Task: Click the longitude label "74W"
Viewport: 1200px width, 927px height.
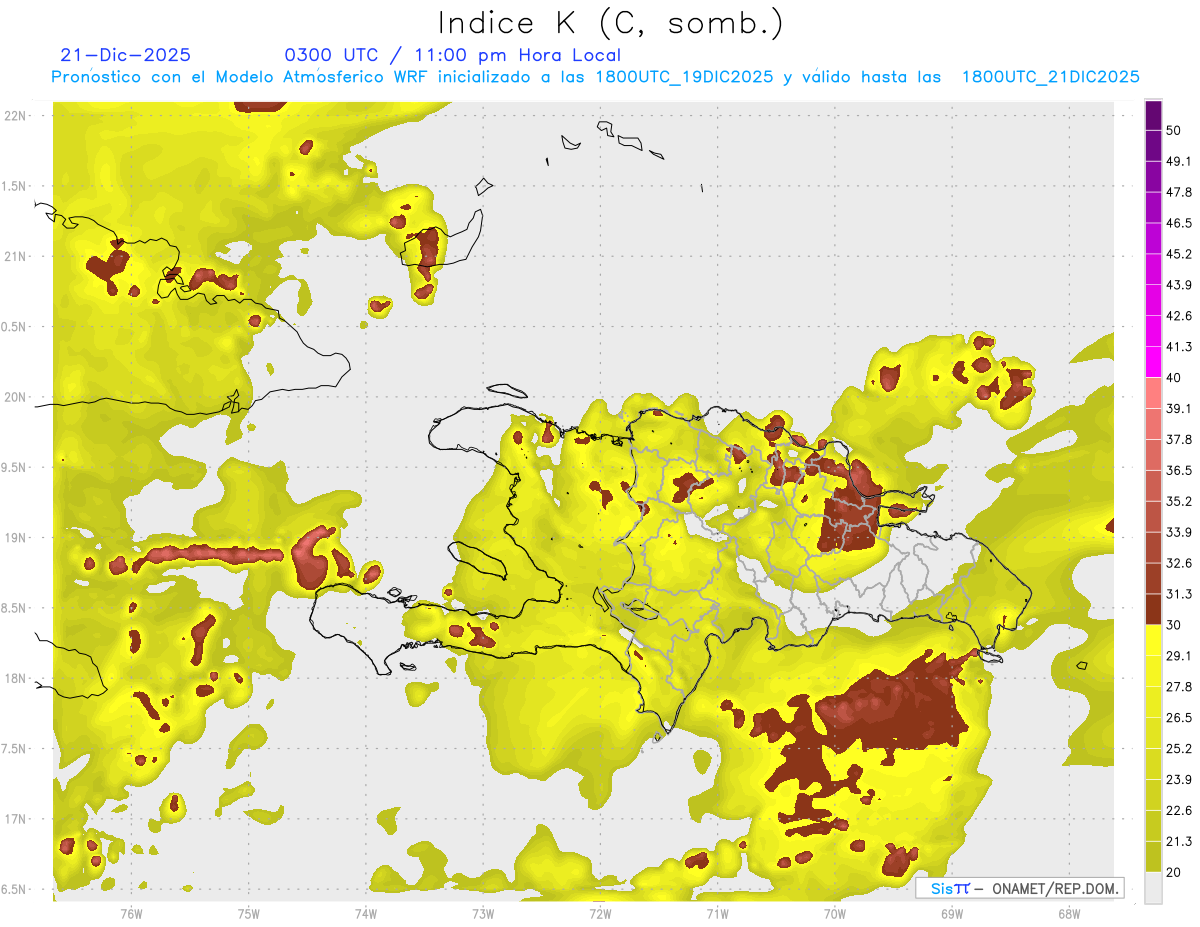Action: tap(365, 913)
